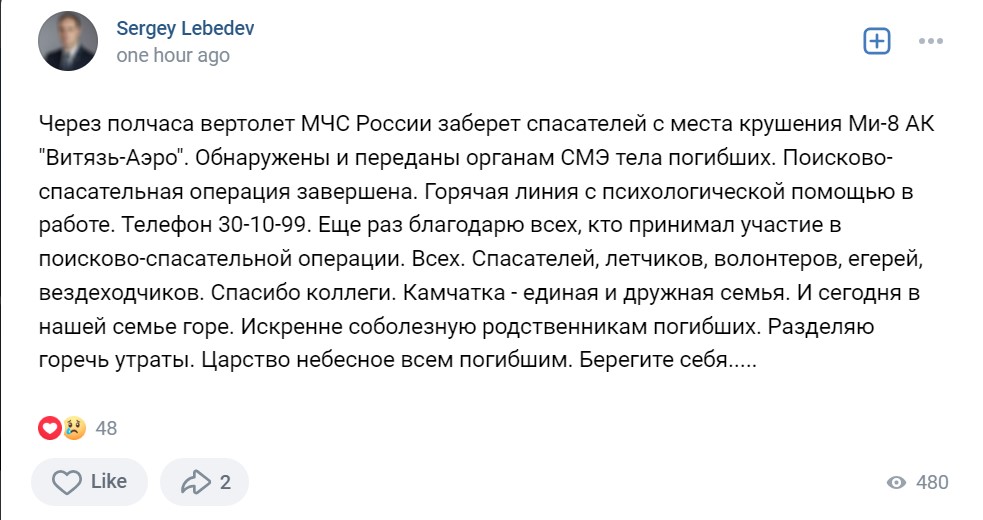Click the share arrow icon
983x520 pixels.
point(196,482)
